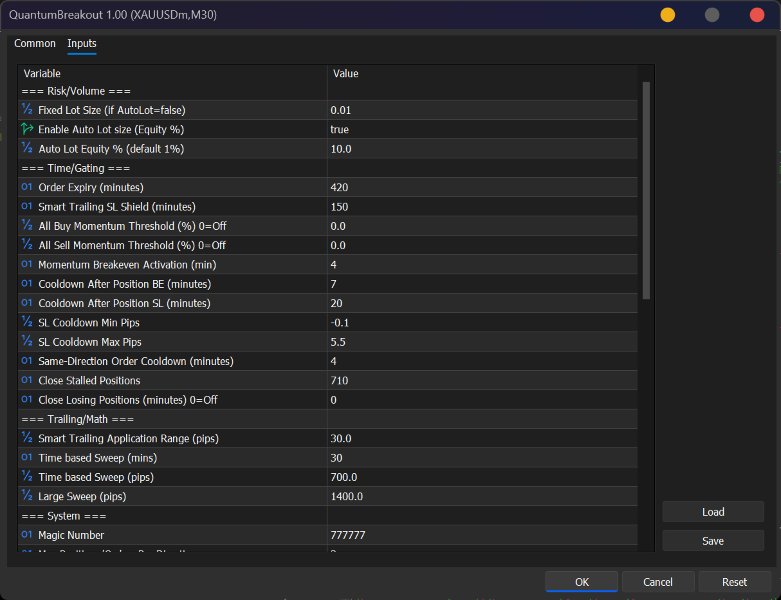Click the double-type icon beside Smart Trailing Application Range
This screenshot has width=781, height=600.
click(x=27, y=438)
